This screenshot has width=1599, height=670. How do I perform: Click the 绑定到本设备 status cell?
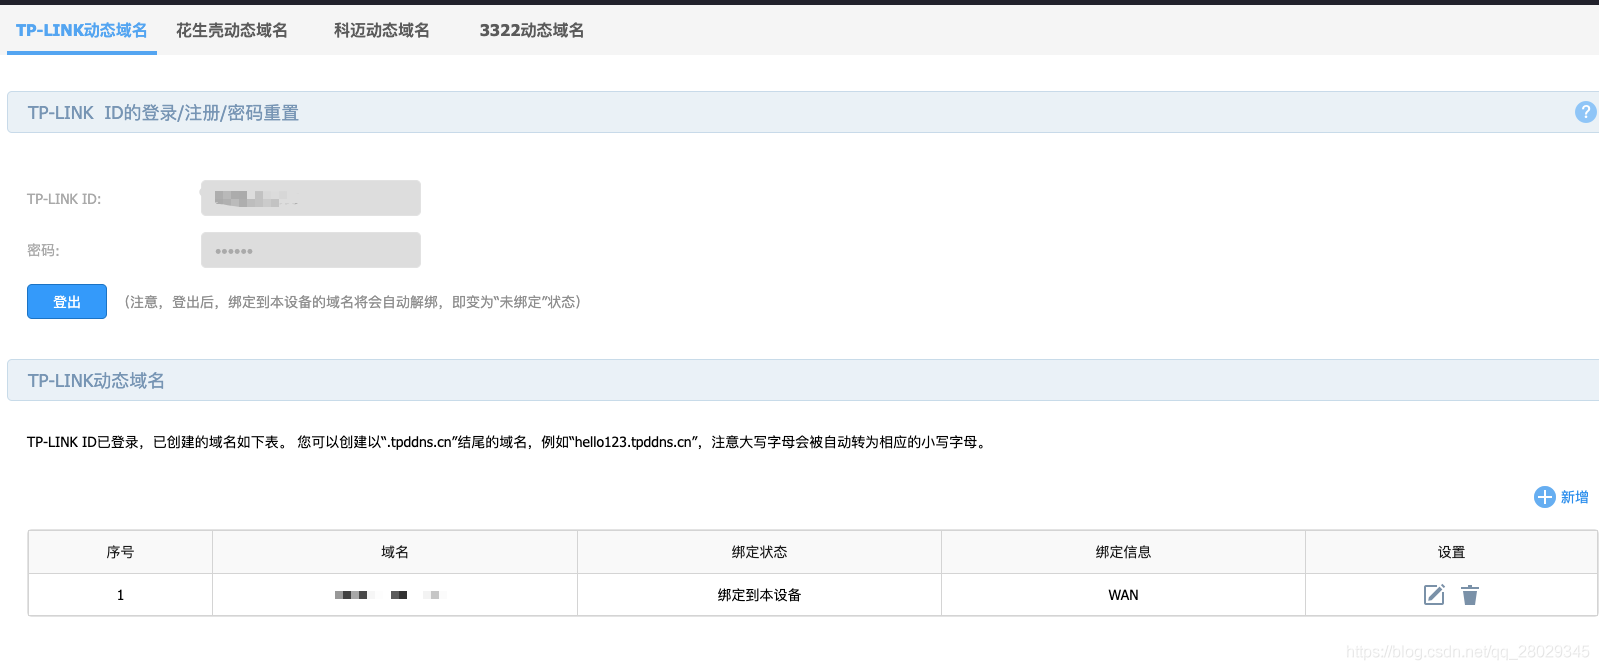(x=759, y=595)
